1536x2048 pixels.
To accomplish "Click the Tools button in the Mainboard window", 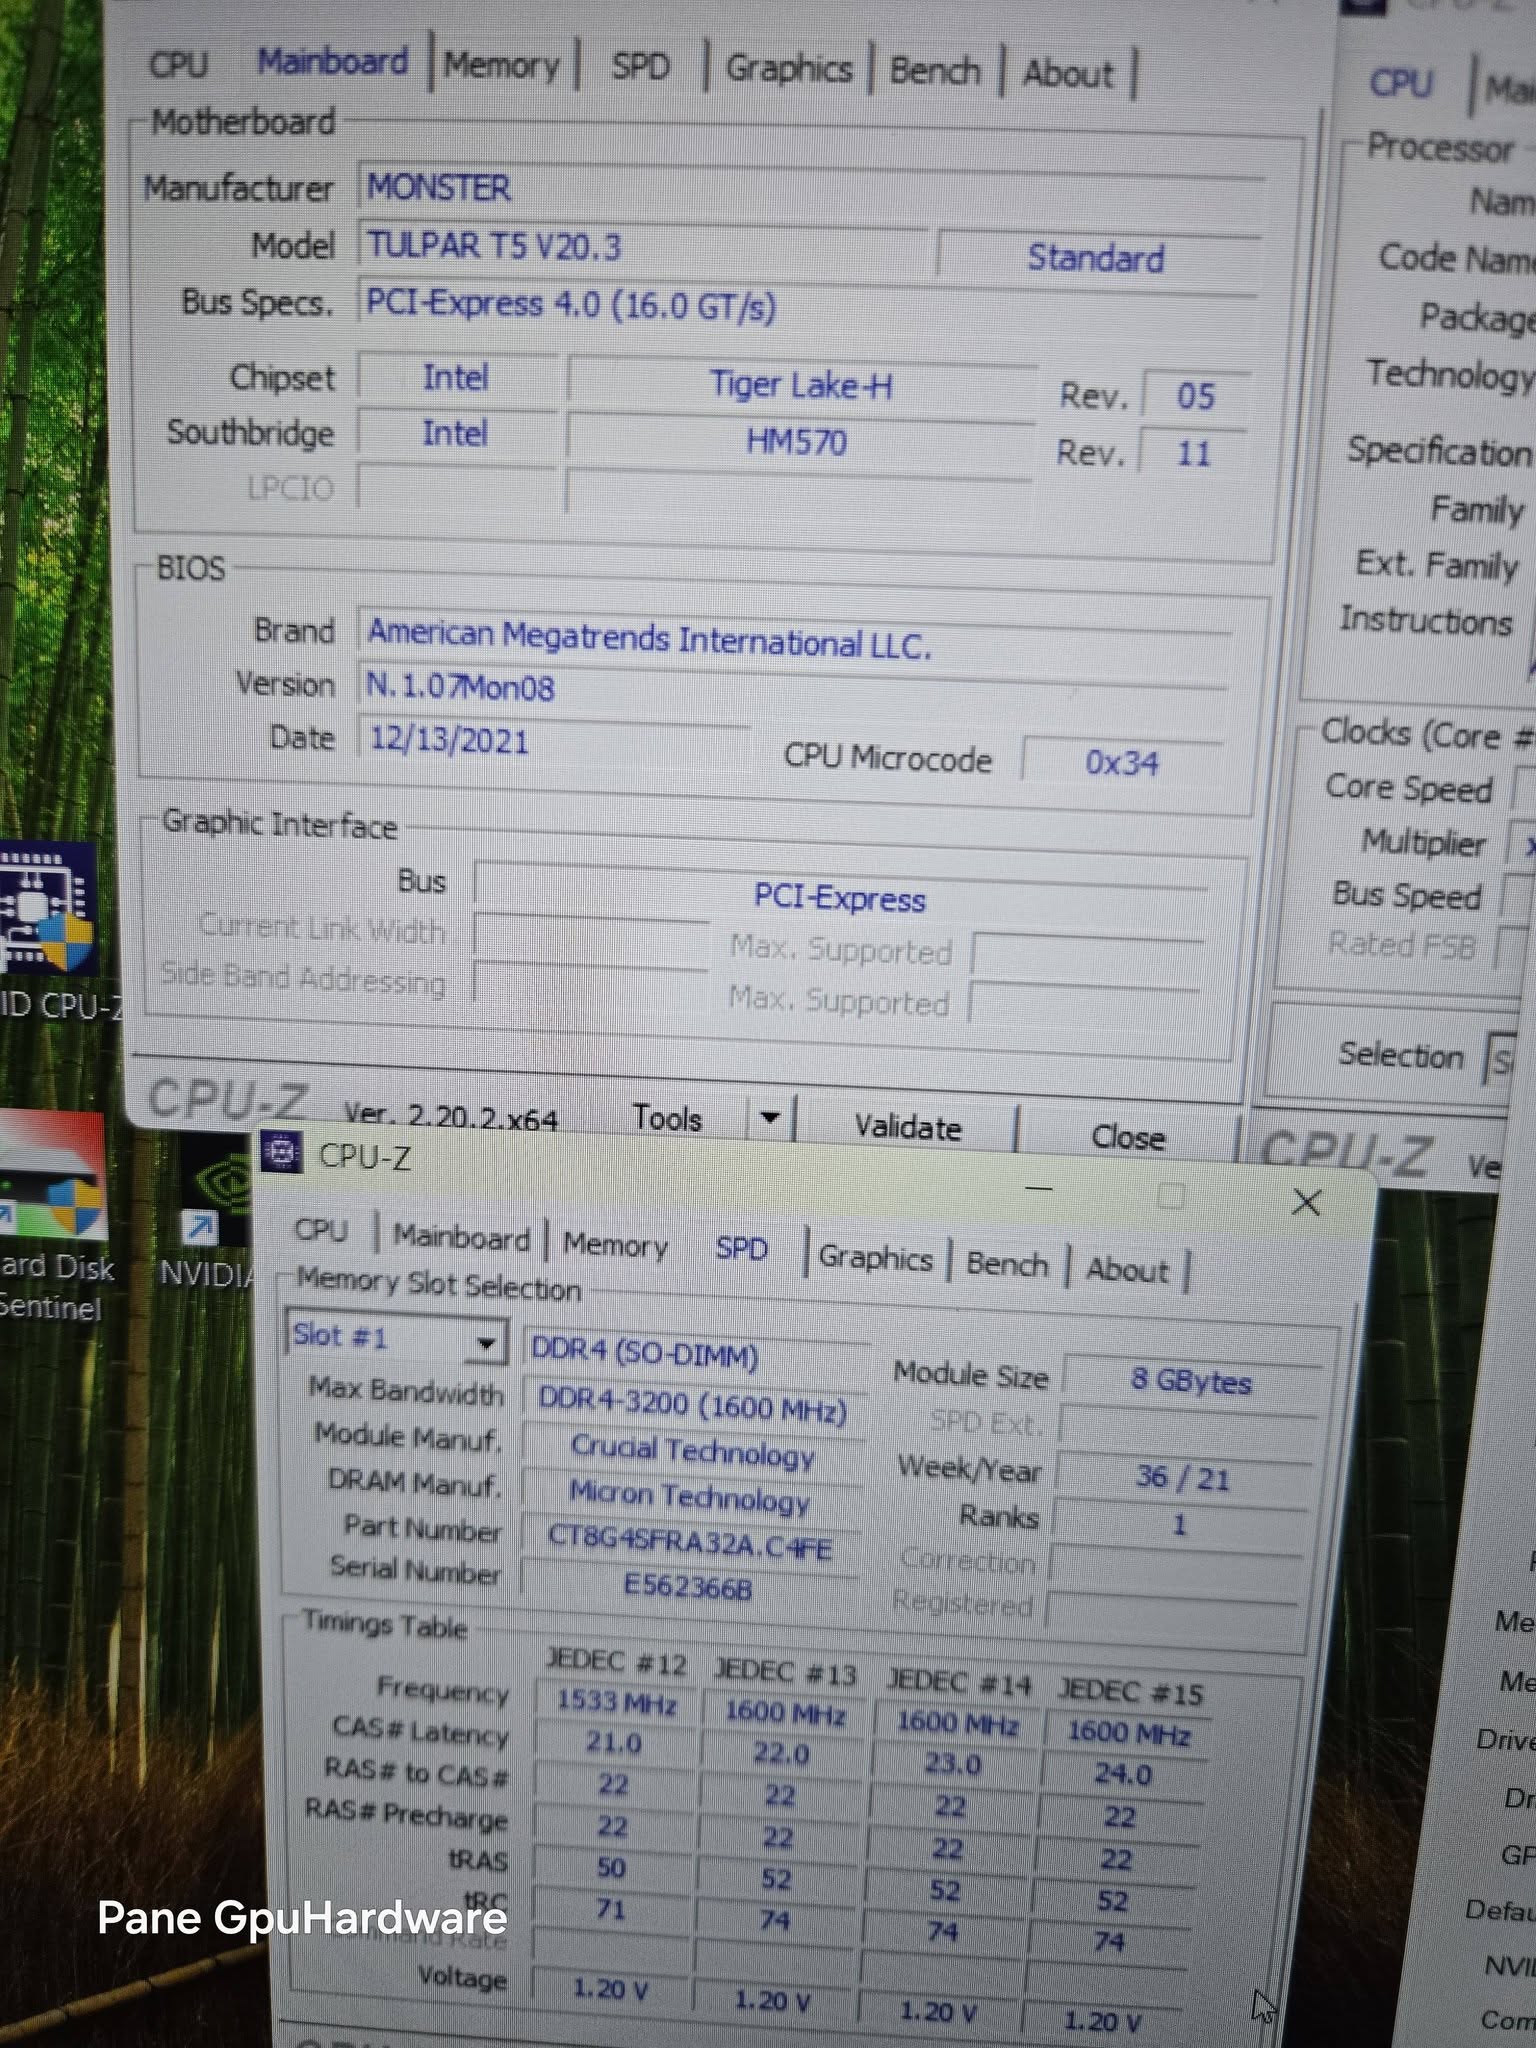I will (x=668, y=1118).
